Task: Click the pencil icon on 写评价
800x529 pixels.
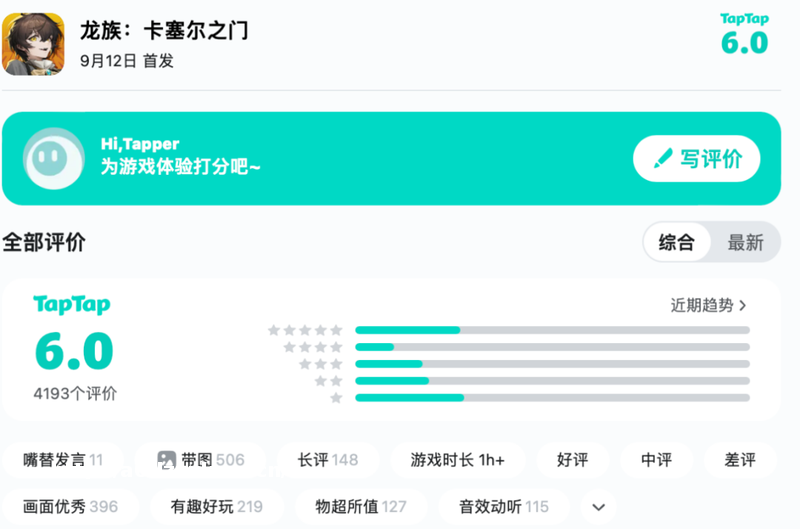Action: coord(662,159)
